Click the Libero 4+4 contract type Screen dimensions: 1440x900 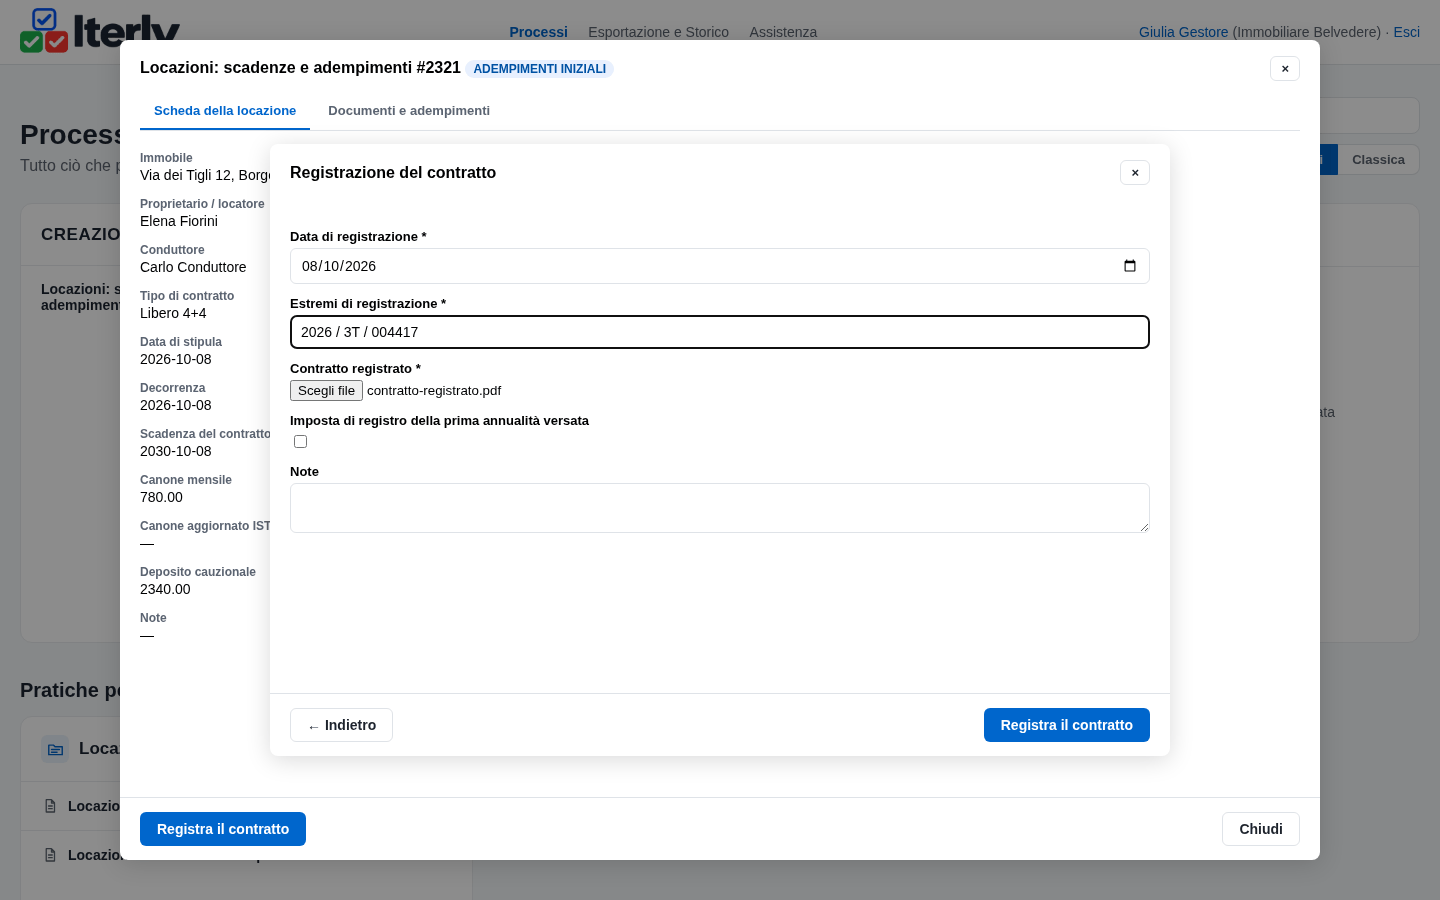(x=173, y=313)
